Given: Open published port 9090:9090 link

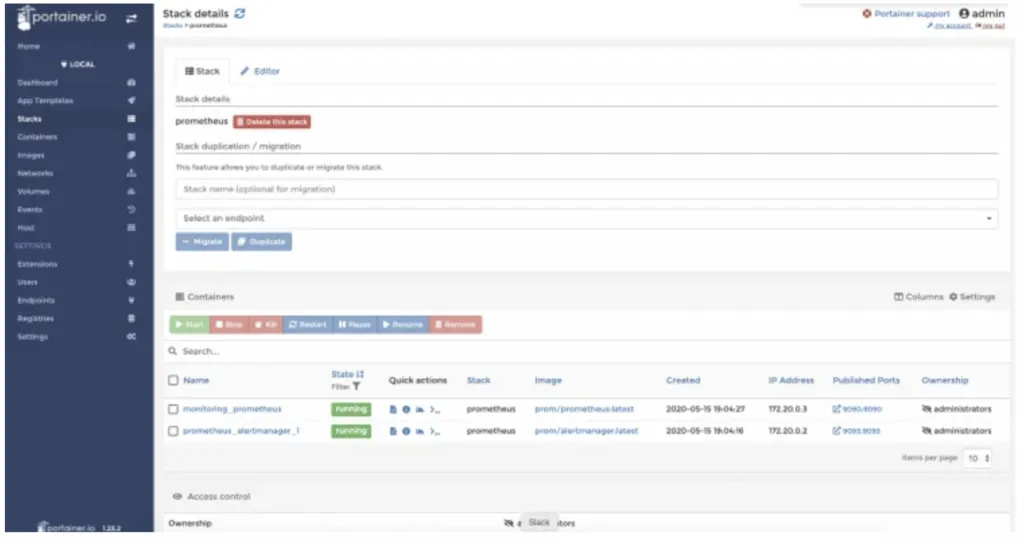Looking at the screenshot, I should point(857,409).
